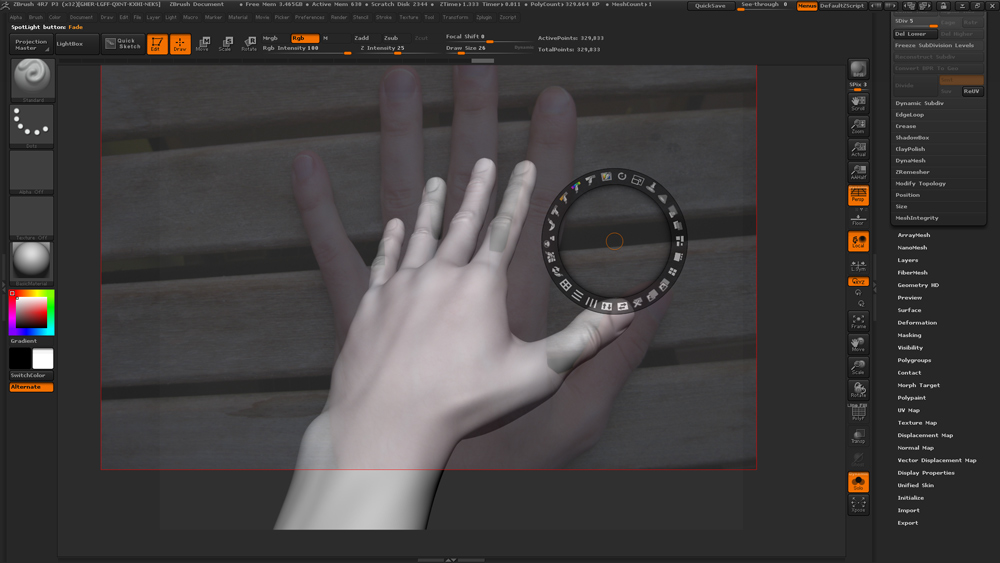Open the Preferences menu
Viewport: 1000px width, 563px height.
point(309,17)
